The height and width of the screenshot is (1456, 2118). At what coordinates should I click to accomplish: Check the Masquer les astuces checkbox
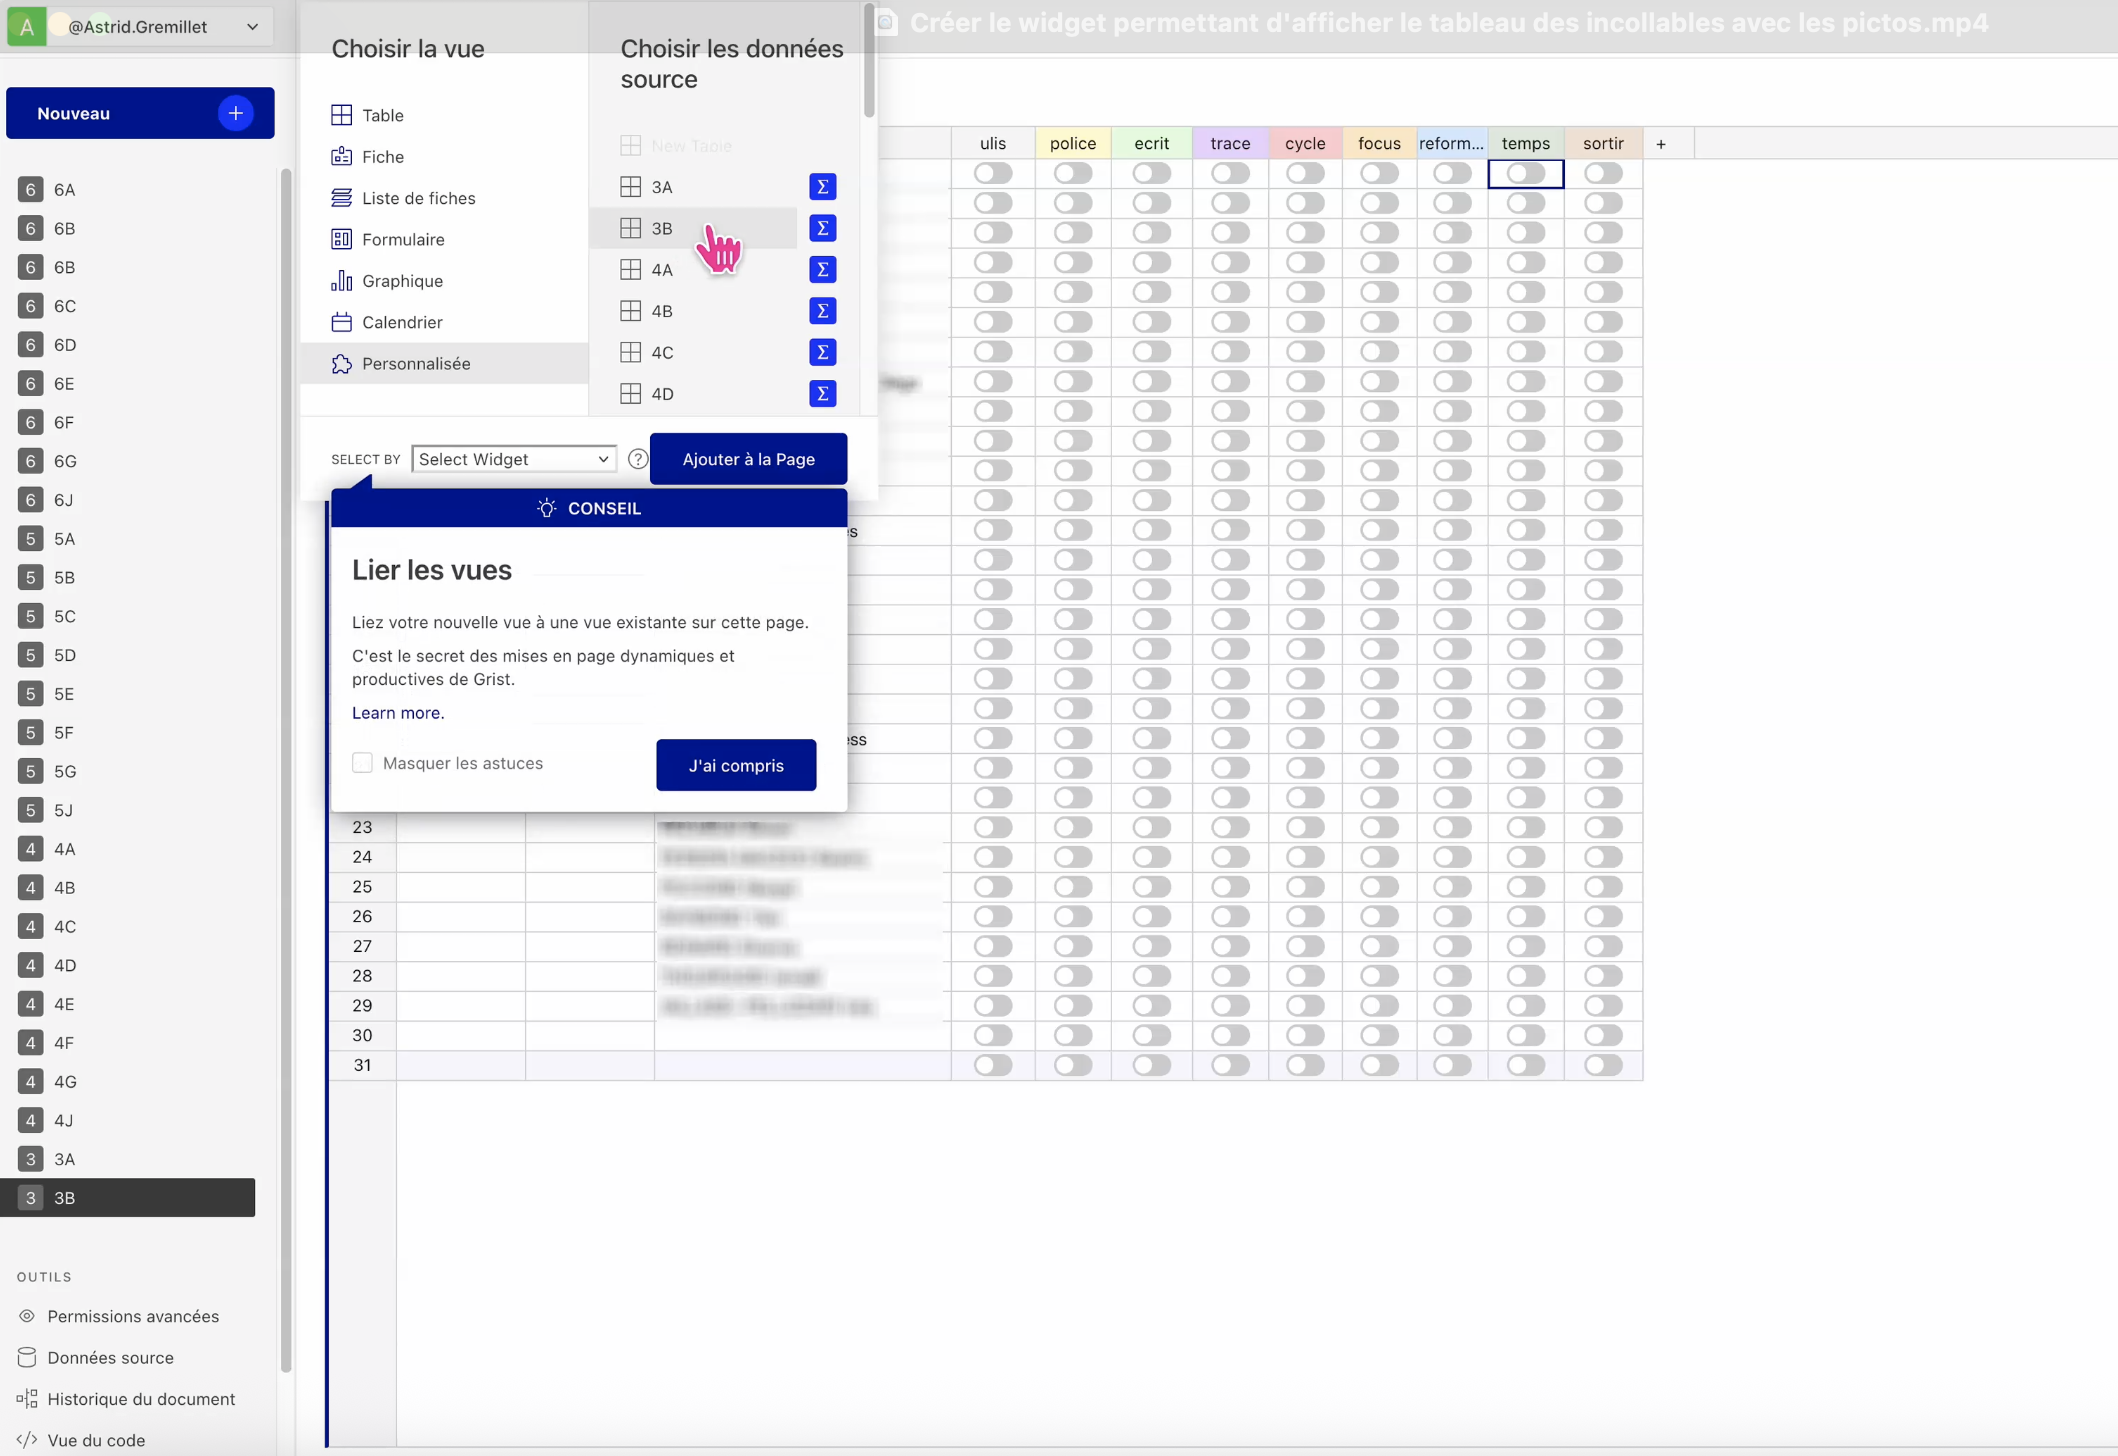(362, 763)
